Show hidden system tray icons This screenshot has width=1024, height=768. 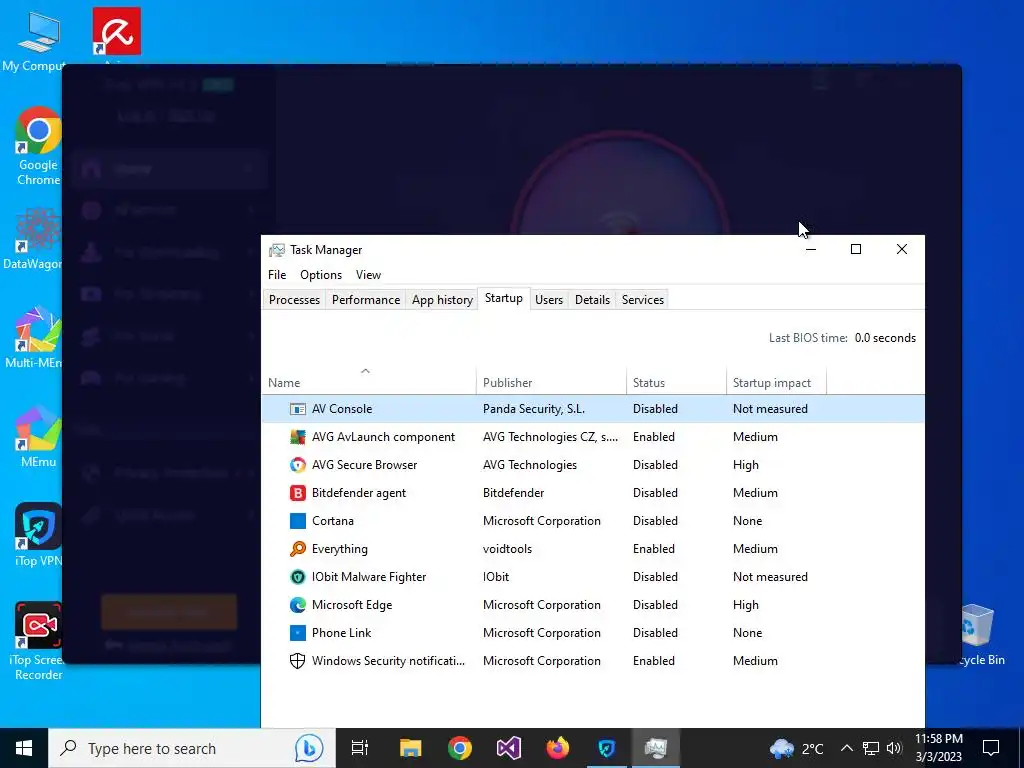click(x=846, y=748)
